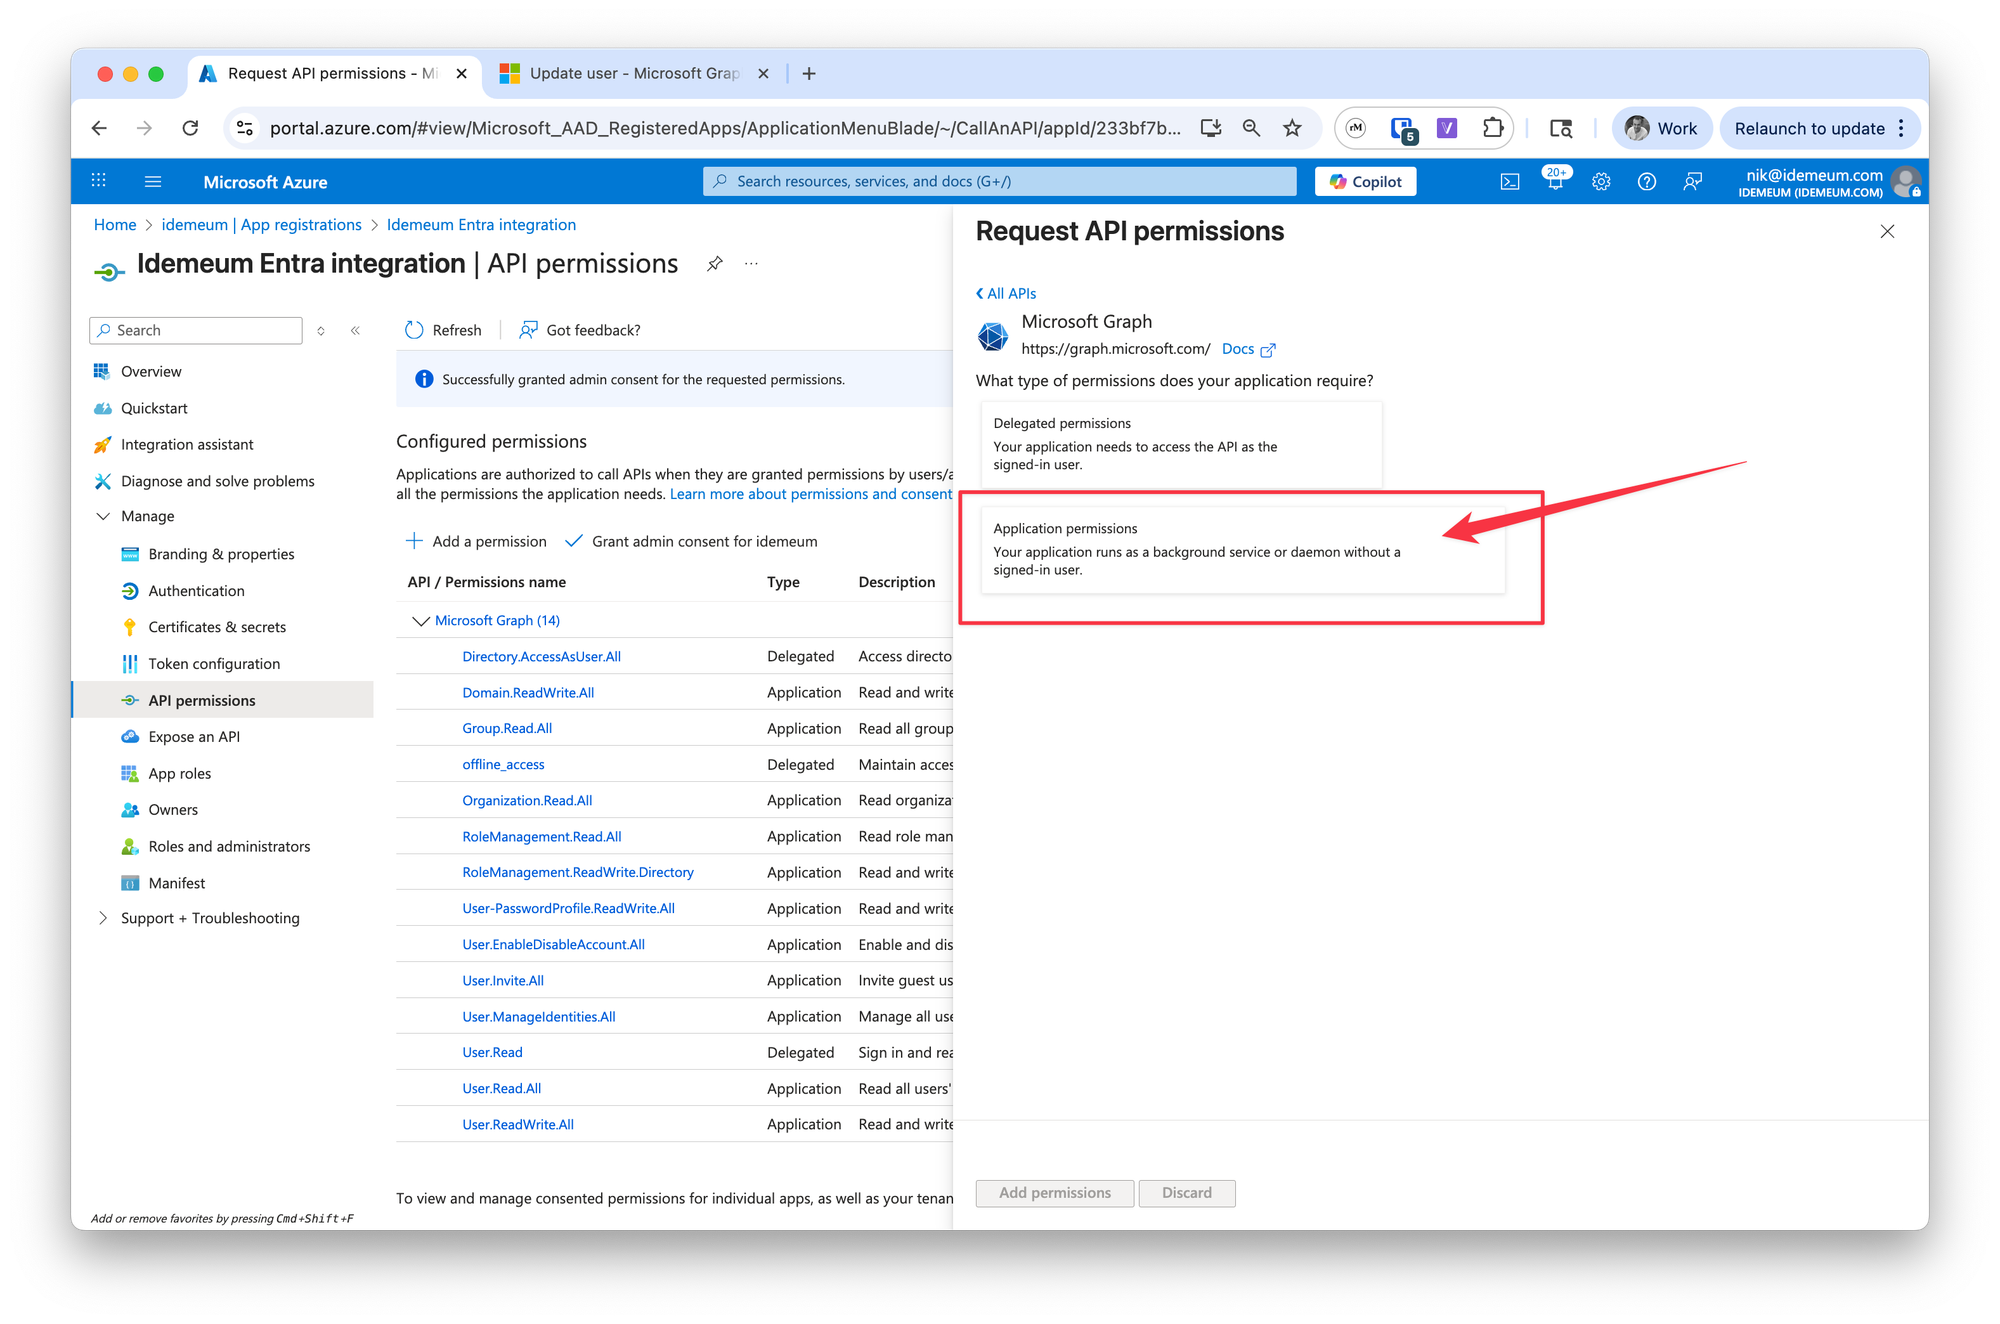Click Home breadcrumb link
This screenshot has height=1324, width=2000.
point(115,225)
